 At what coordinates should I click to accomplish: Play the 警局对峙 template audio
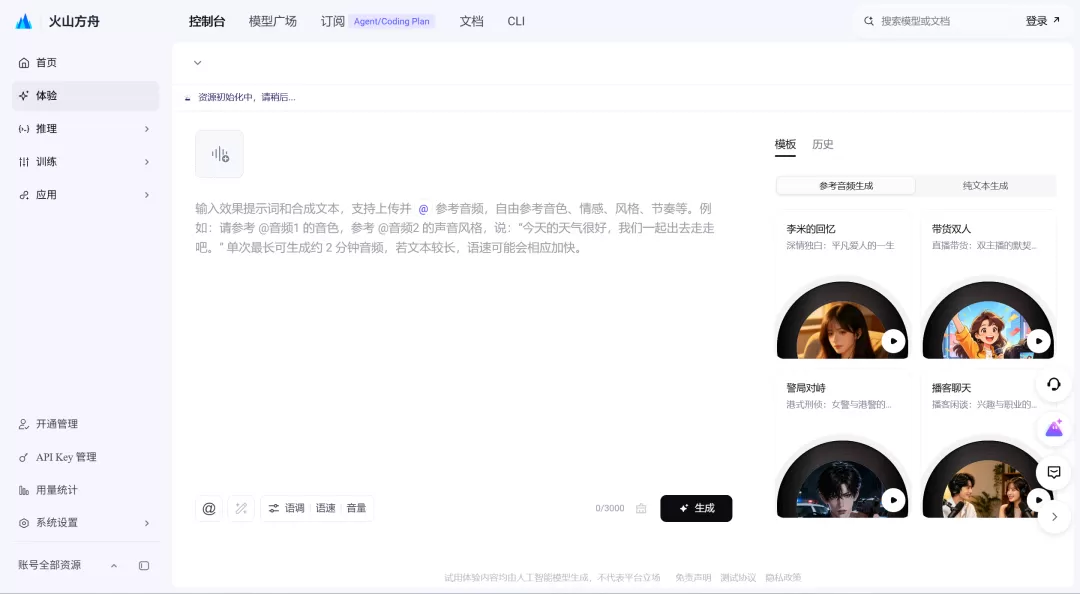click(893, 500)
